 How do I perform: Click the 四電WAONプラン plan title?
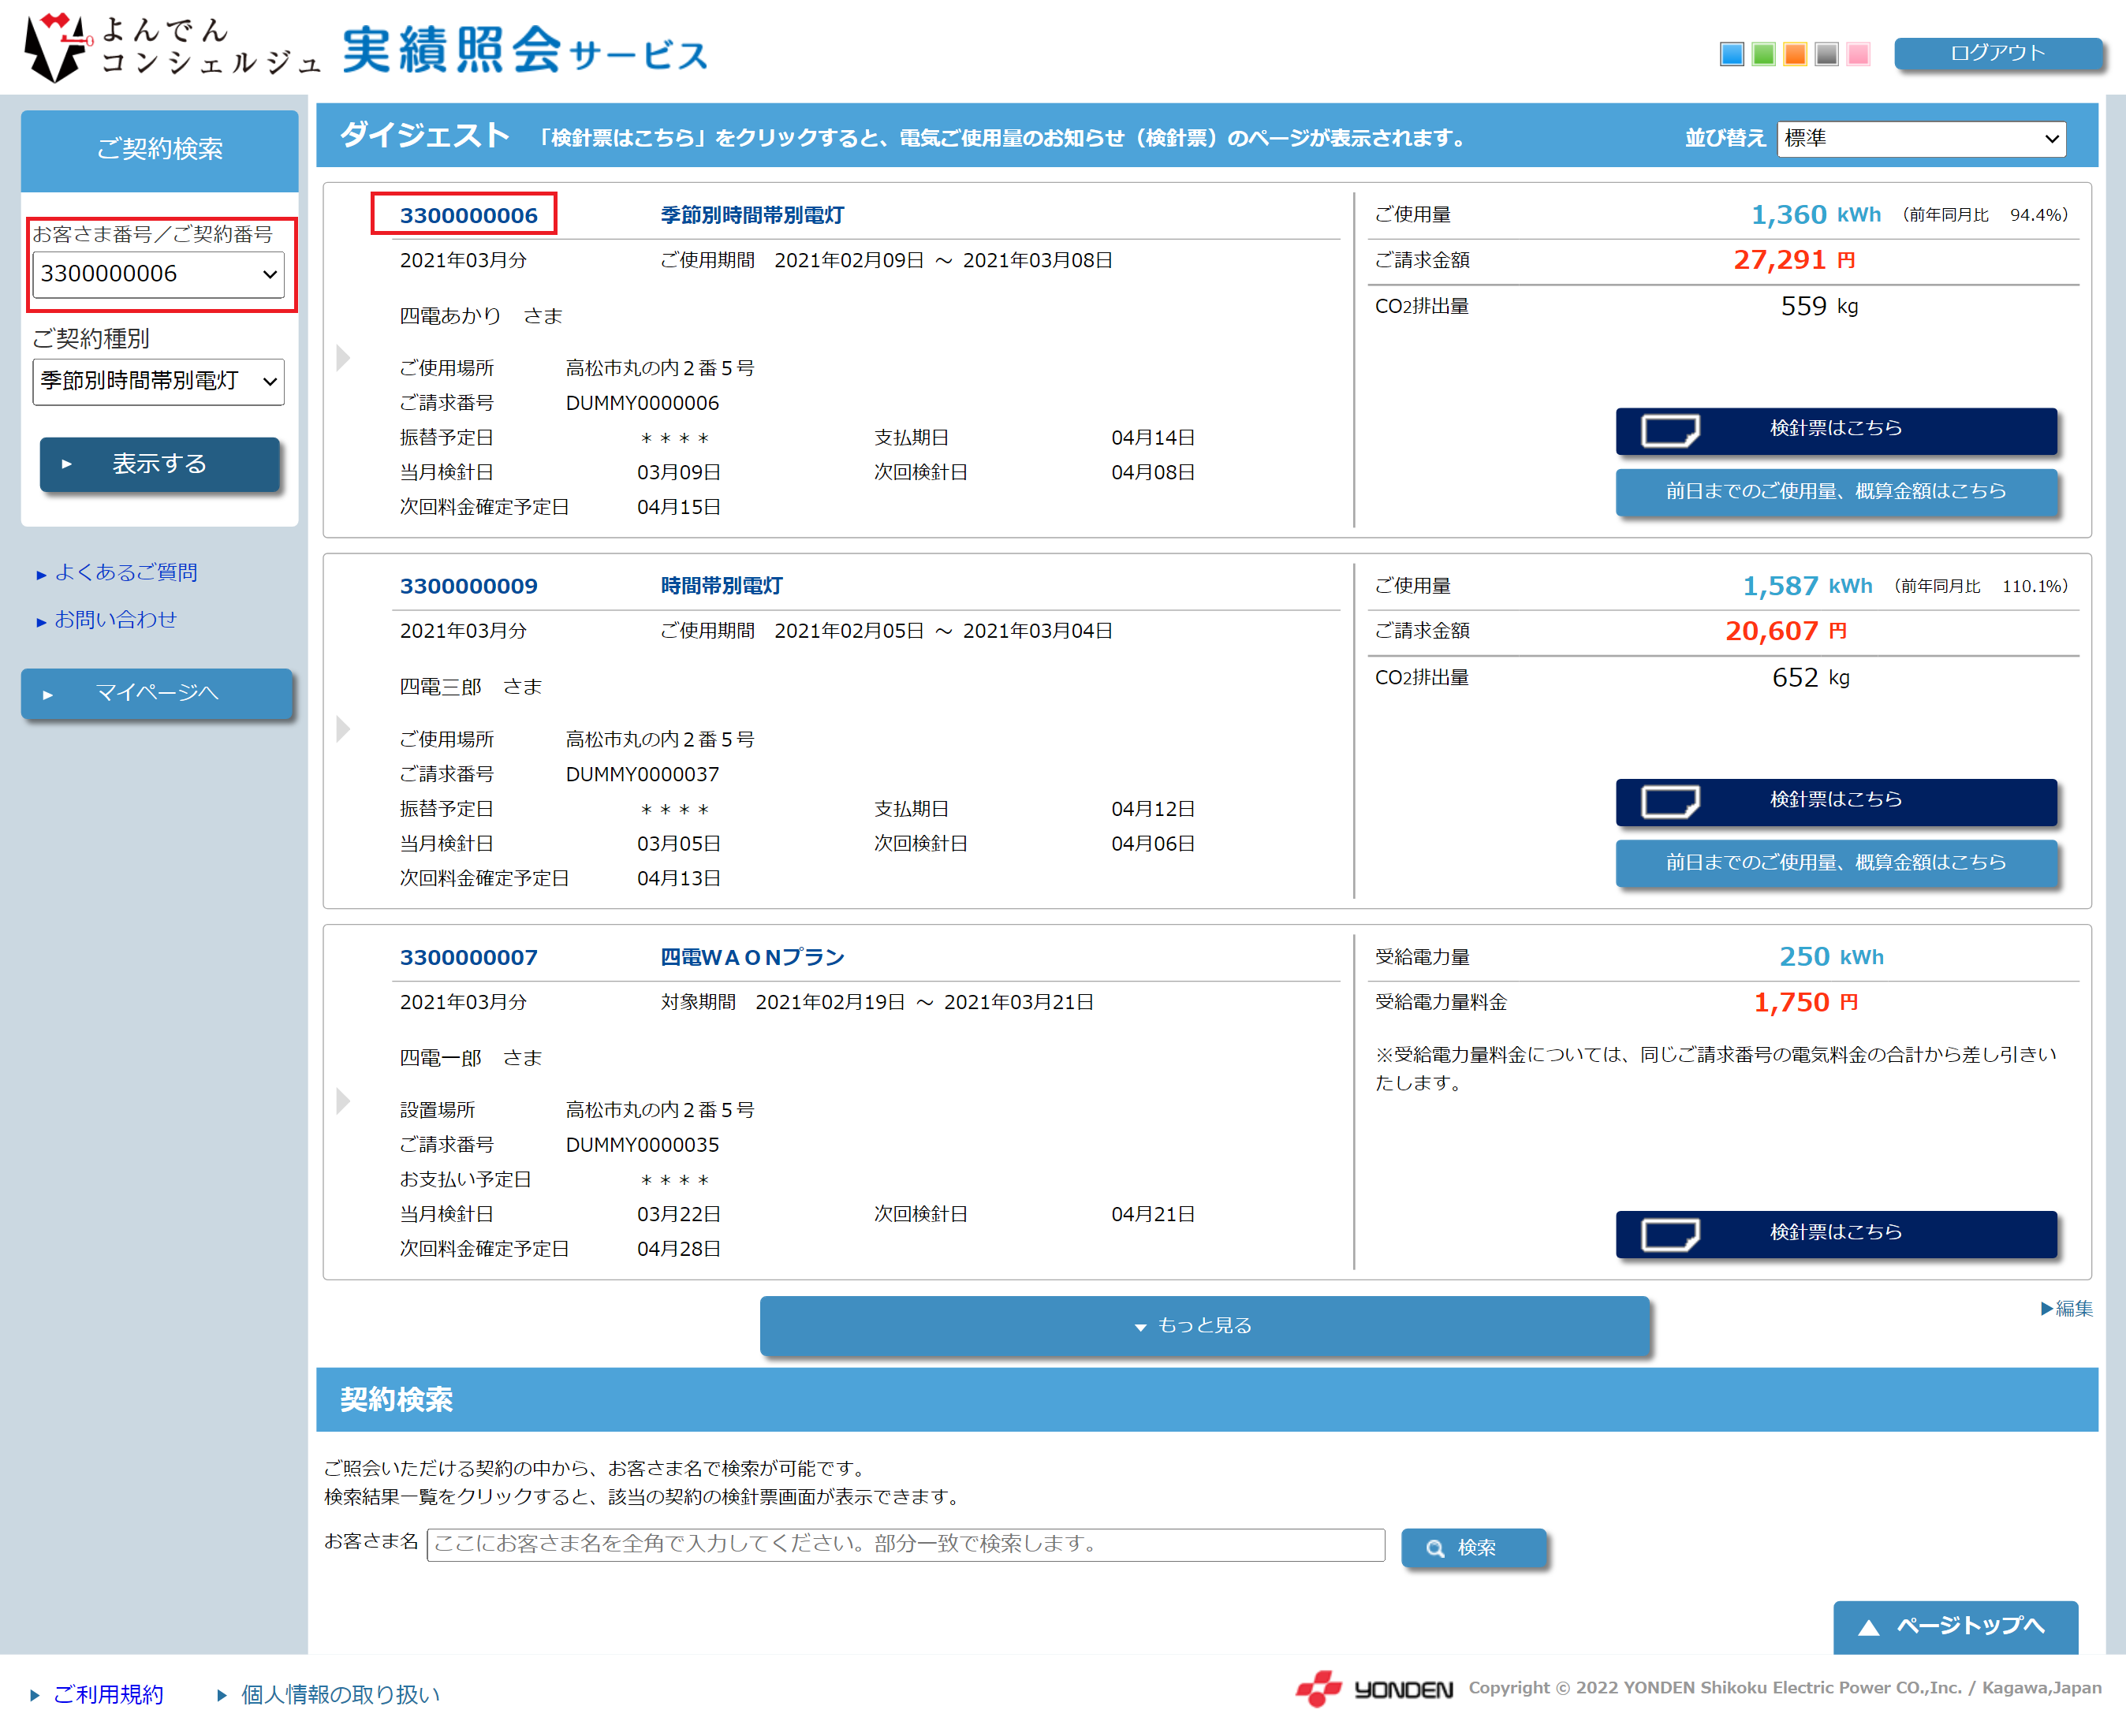click(752, 957)
